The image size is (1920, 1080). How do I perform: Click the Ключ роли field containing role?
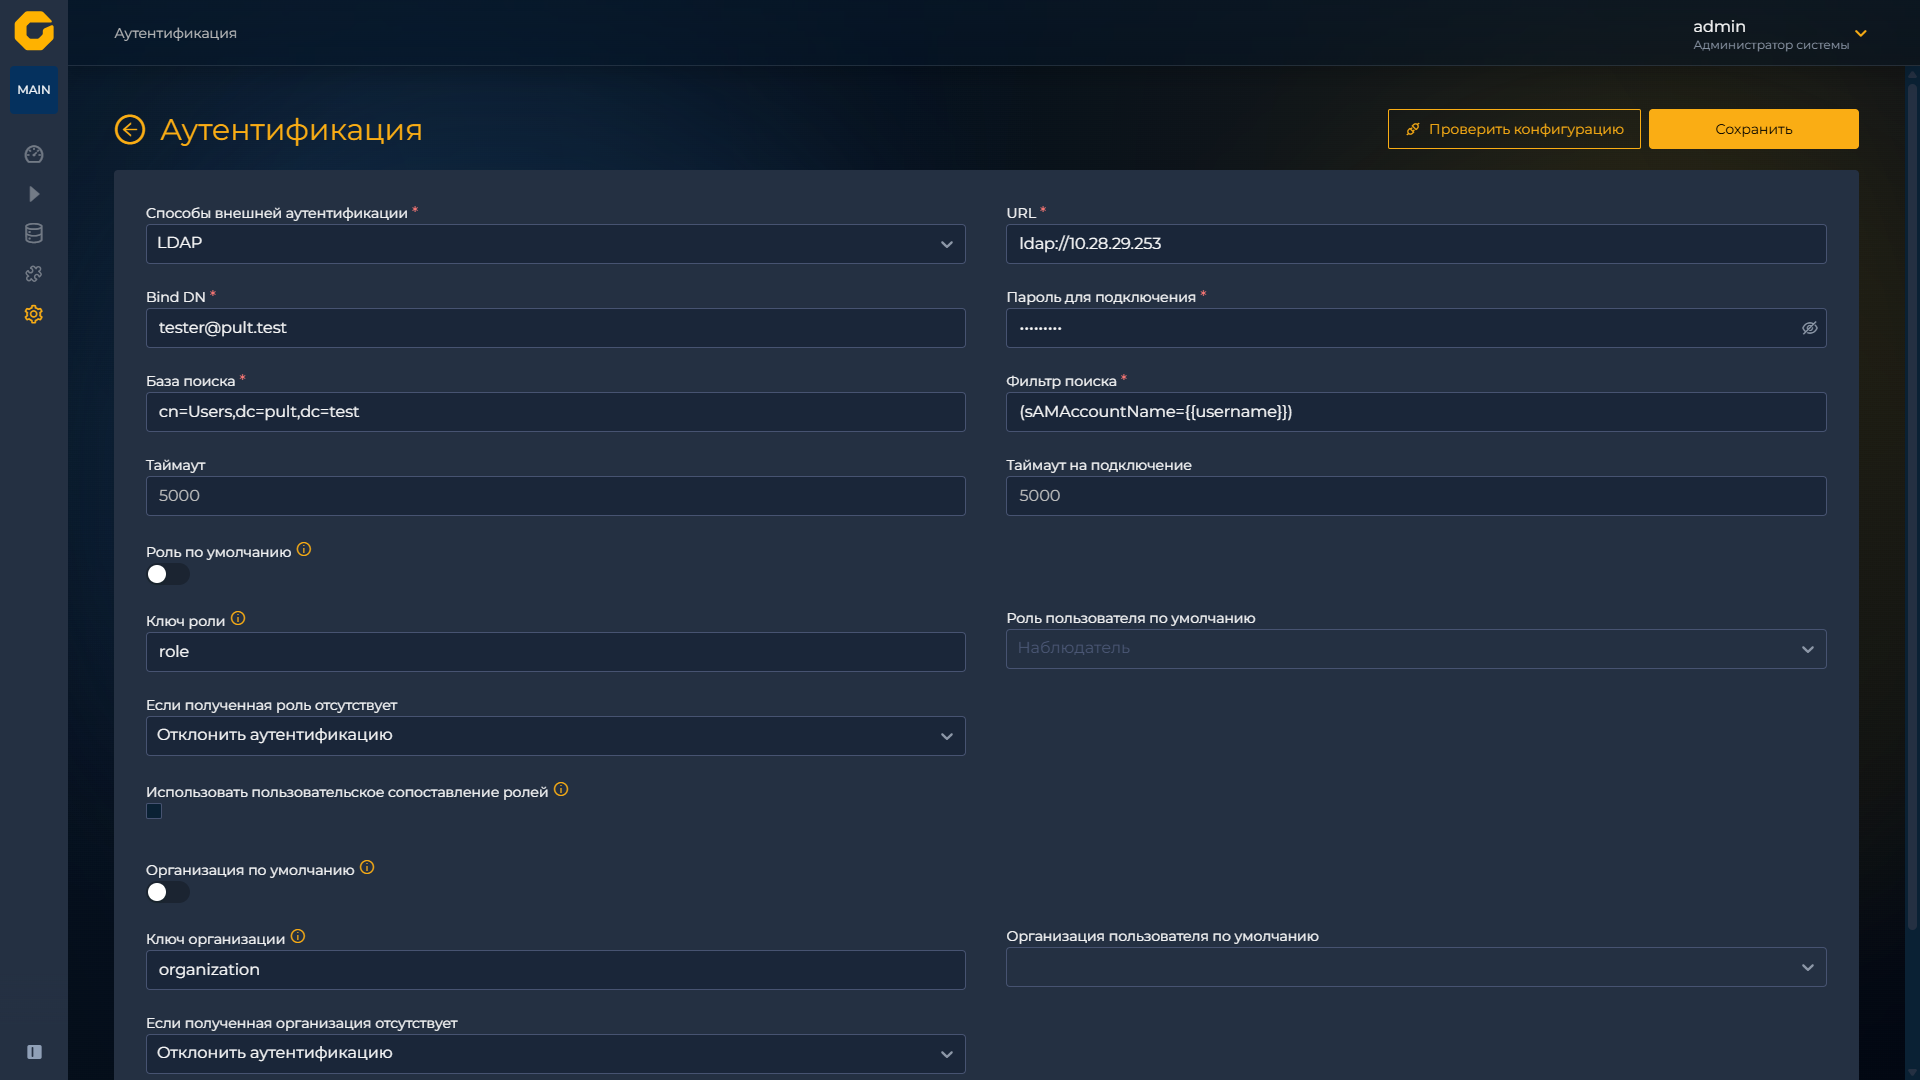coord(555,652)
